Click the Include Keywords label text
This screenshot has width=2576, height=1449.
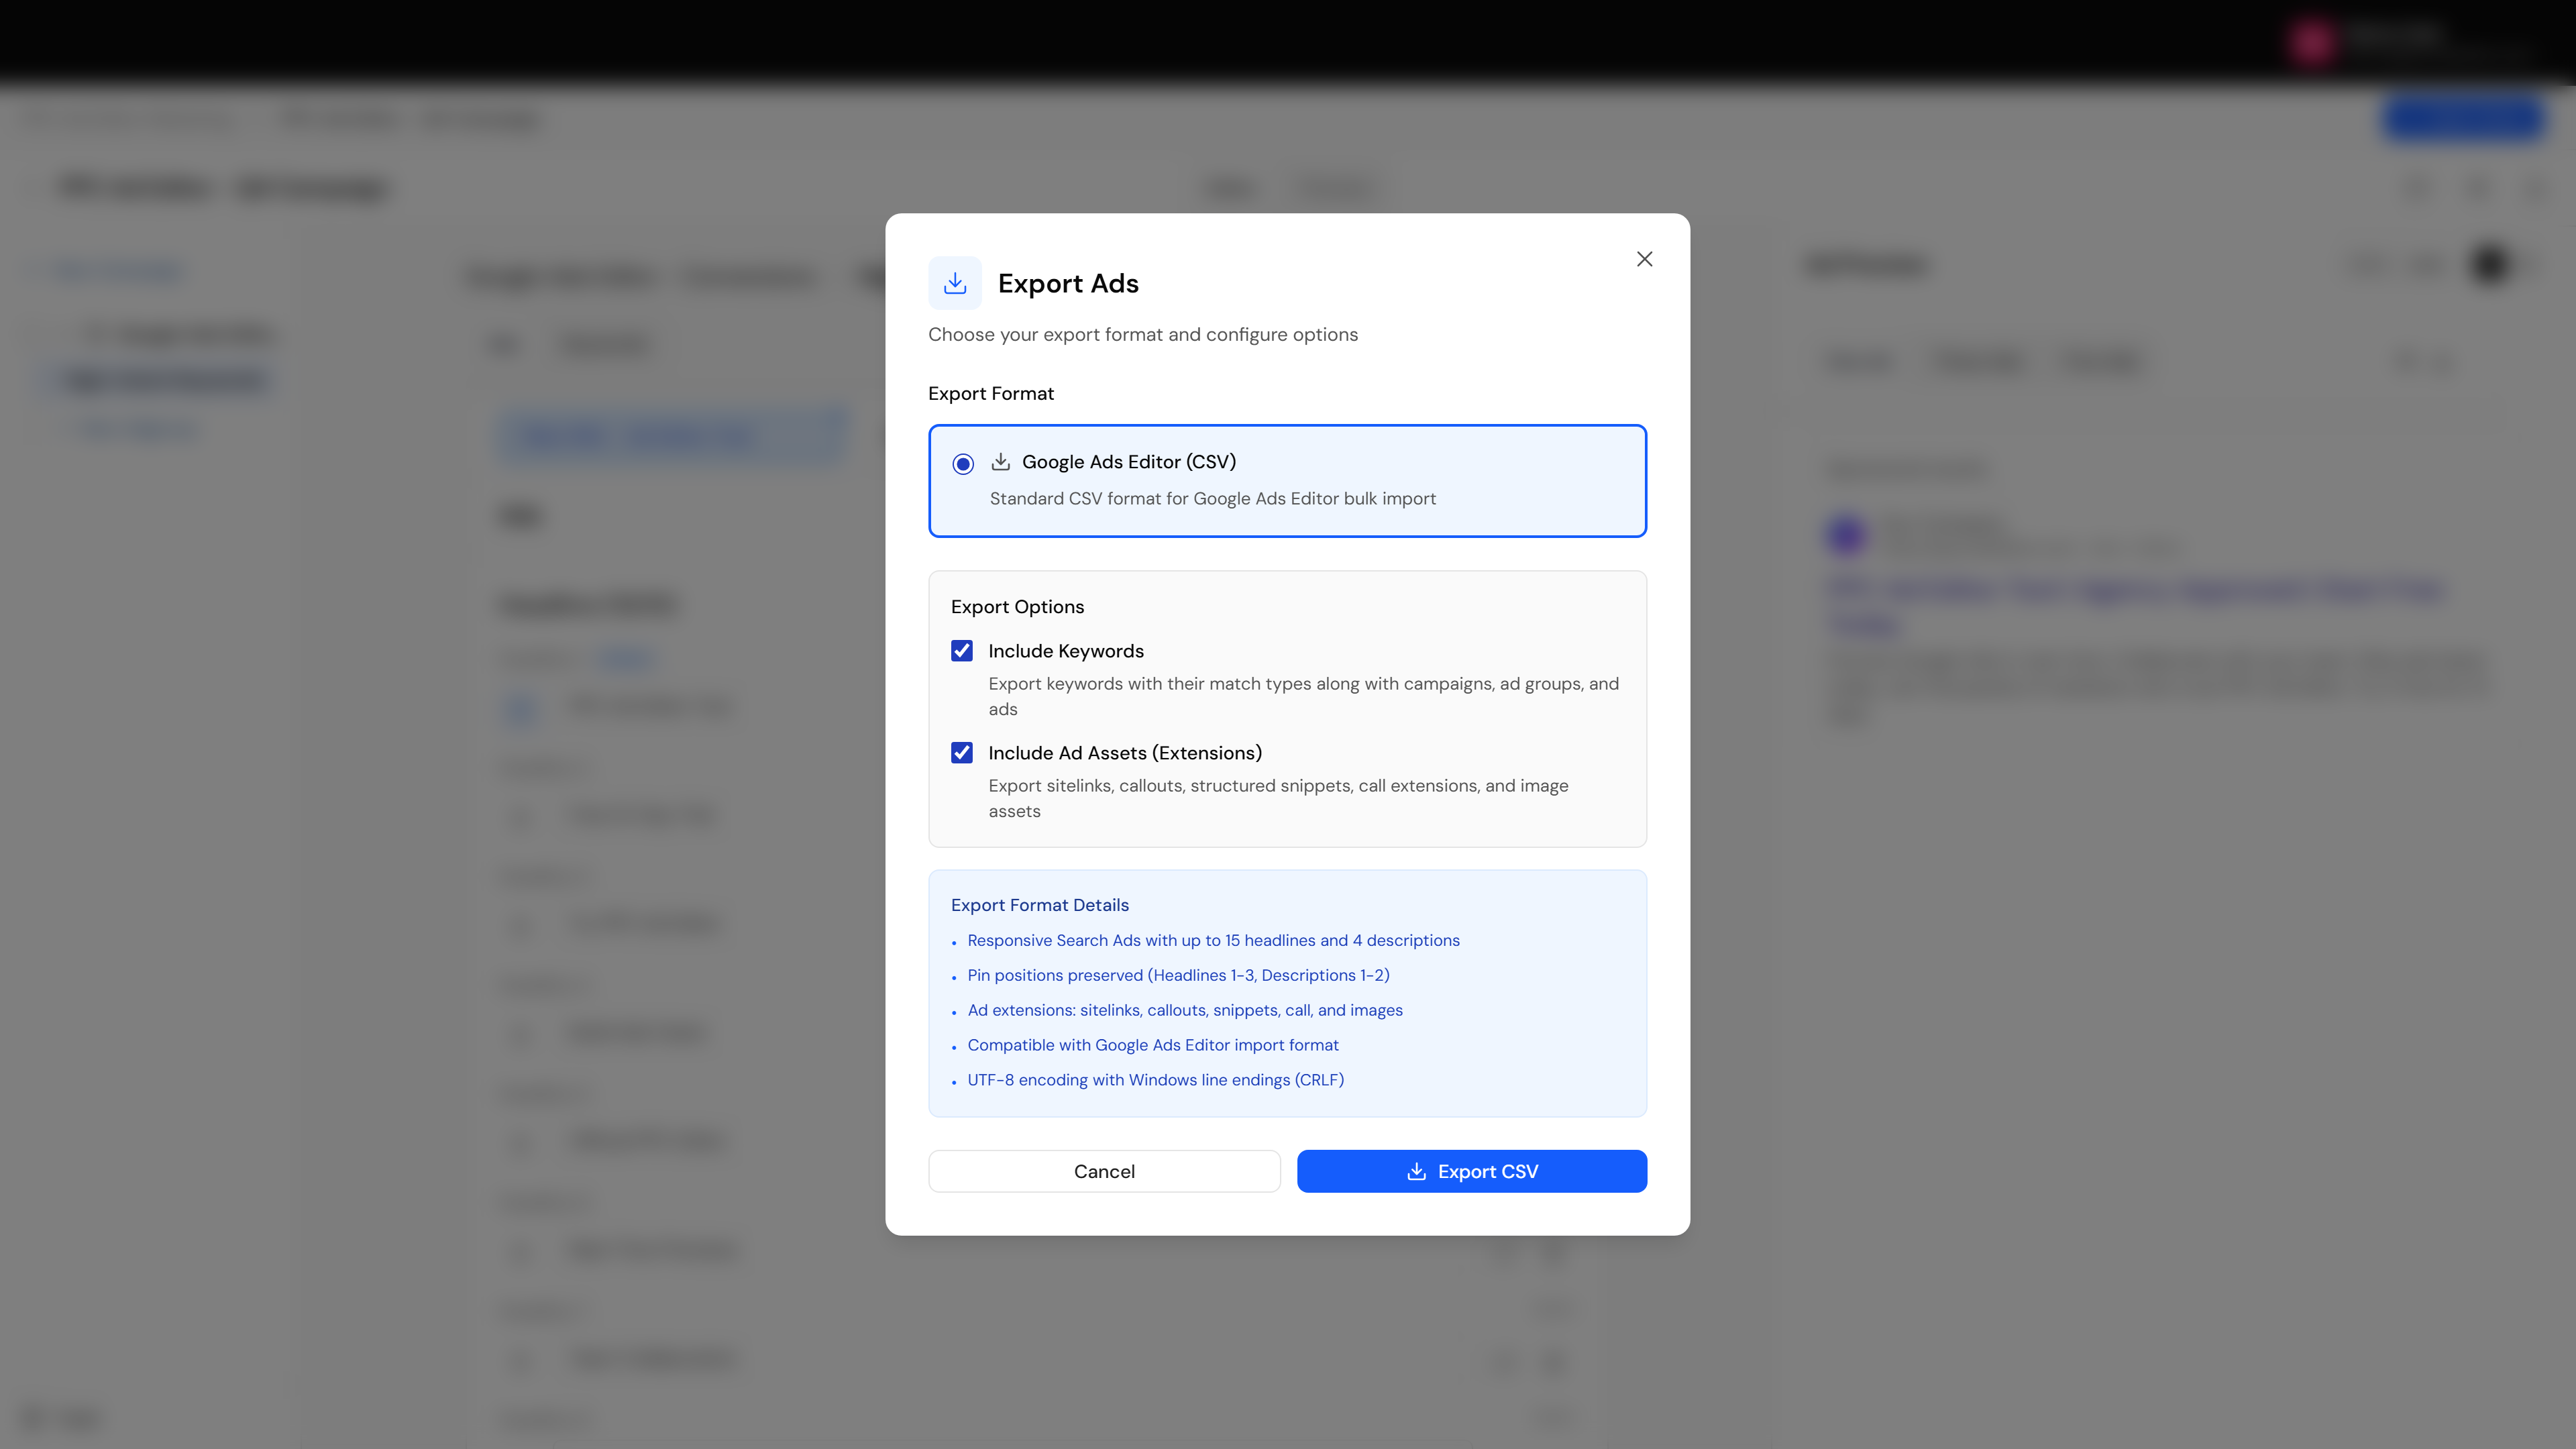point(1066,651)
